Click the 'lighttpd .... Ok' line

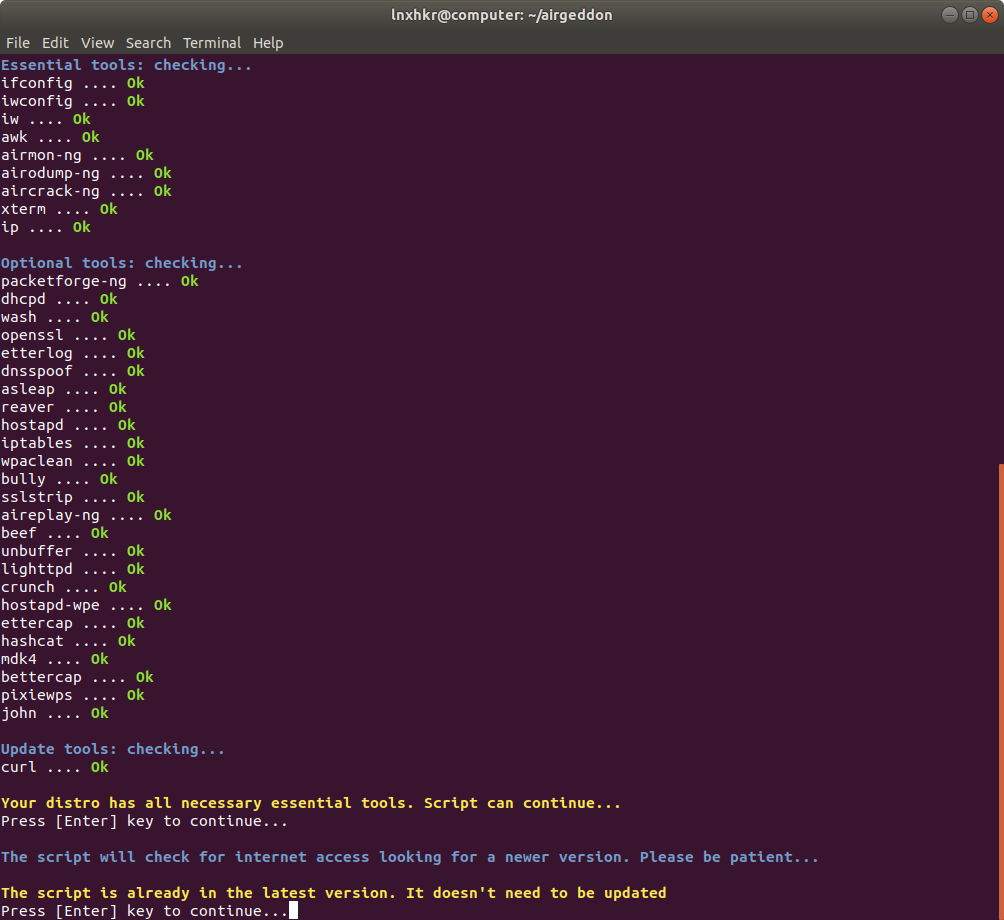[72, 569]
